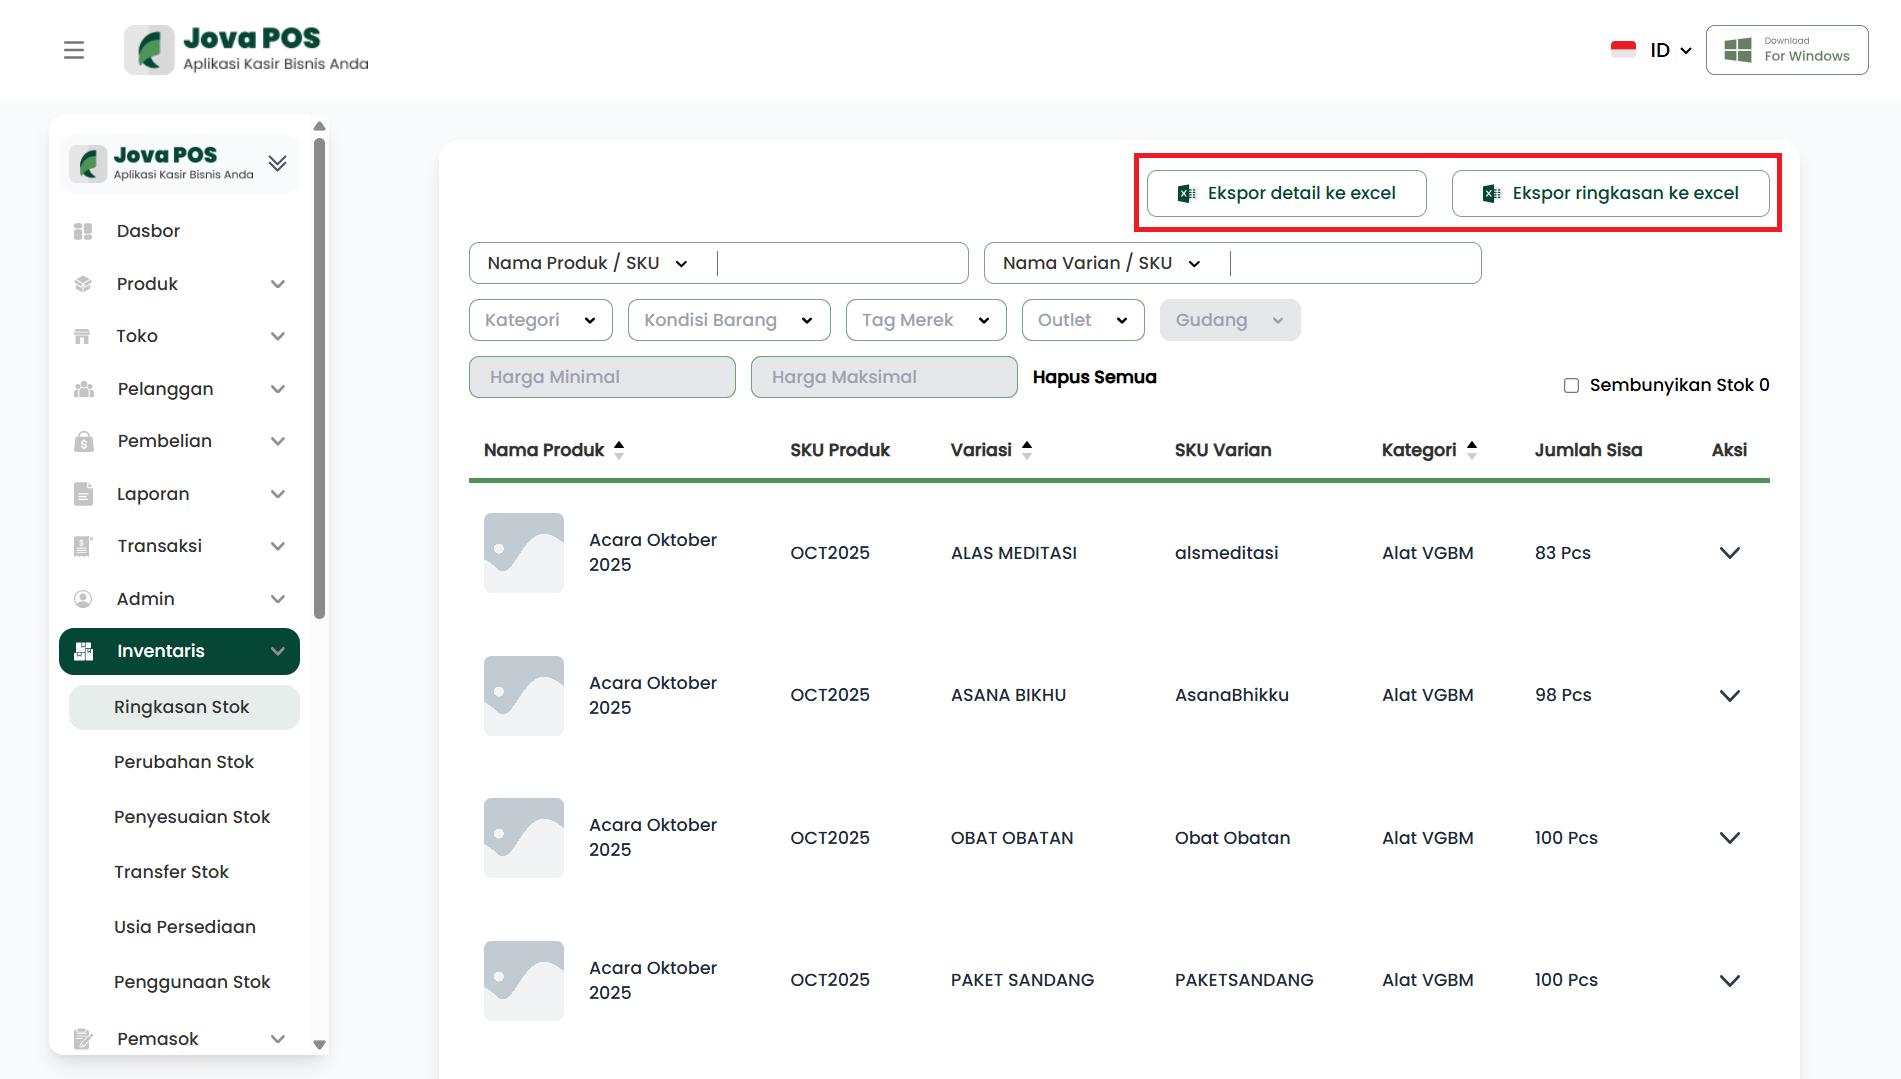The image size is (1901, 1079).
Task: Click the Dasbor icon in sidebar
Action: pyautogui.click(x=83, y=231)
